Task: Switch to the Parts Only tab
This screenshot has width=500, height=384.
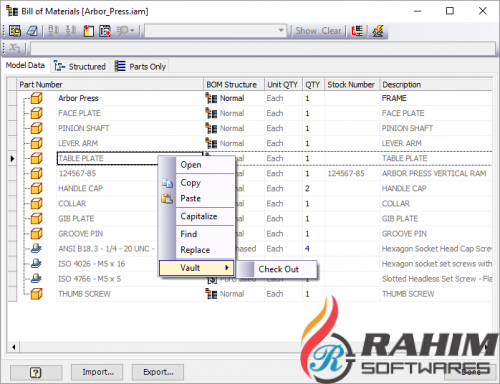Action: coord(140,67)
